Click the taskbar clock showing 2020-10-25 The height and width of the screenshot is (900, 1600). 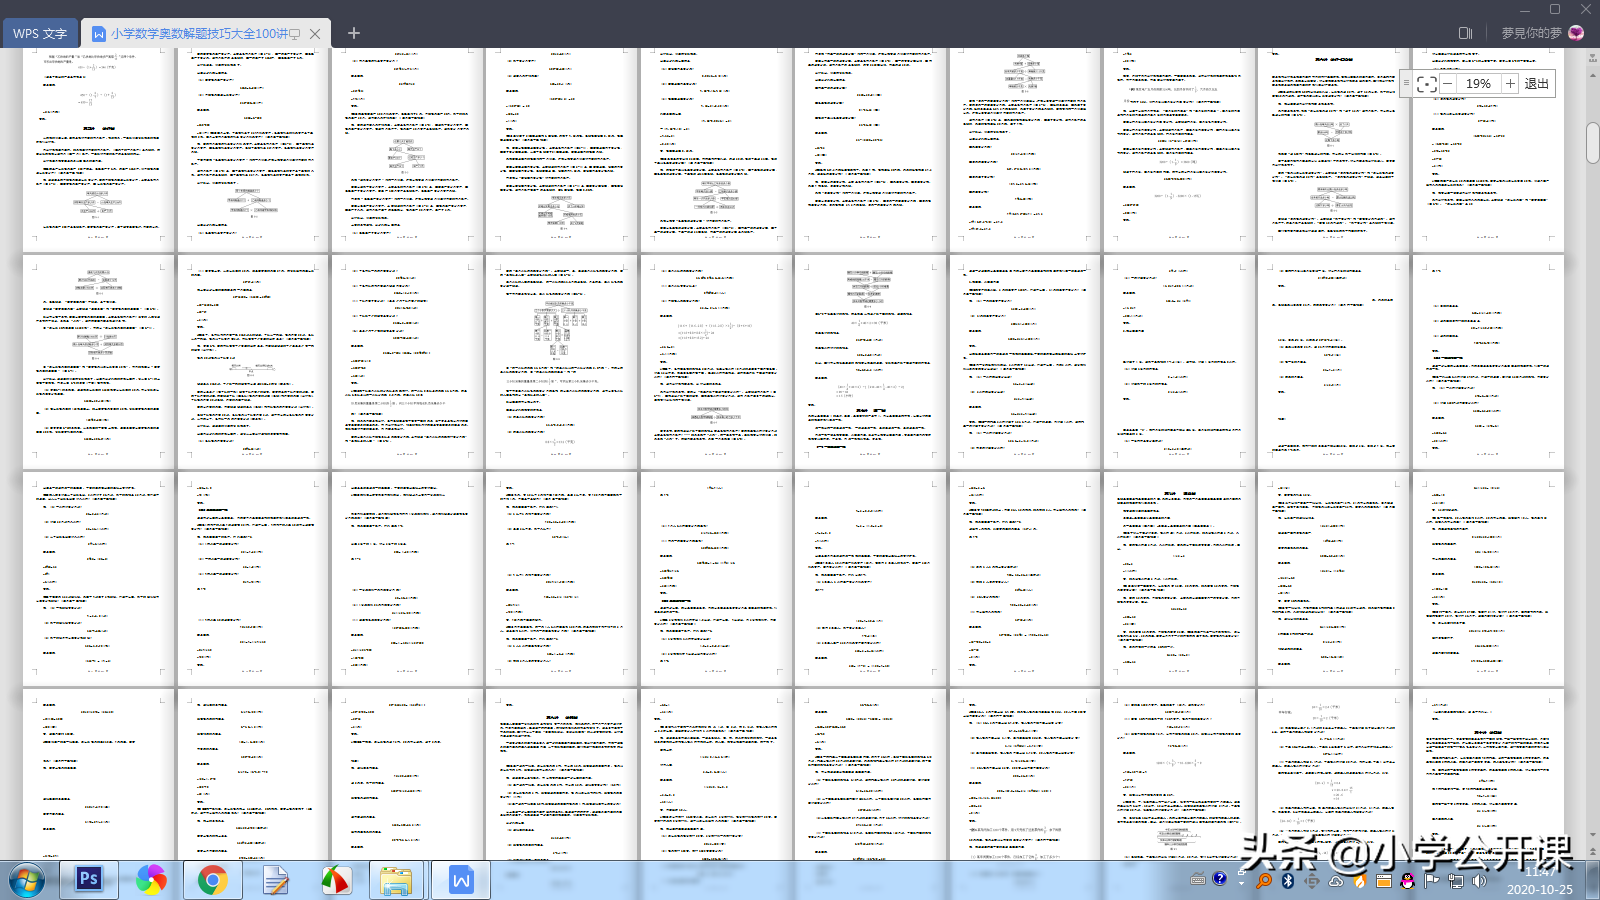(1540, 881)
